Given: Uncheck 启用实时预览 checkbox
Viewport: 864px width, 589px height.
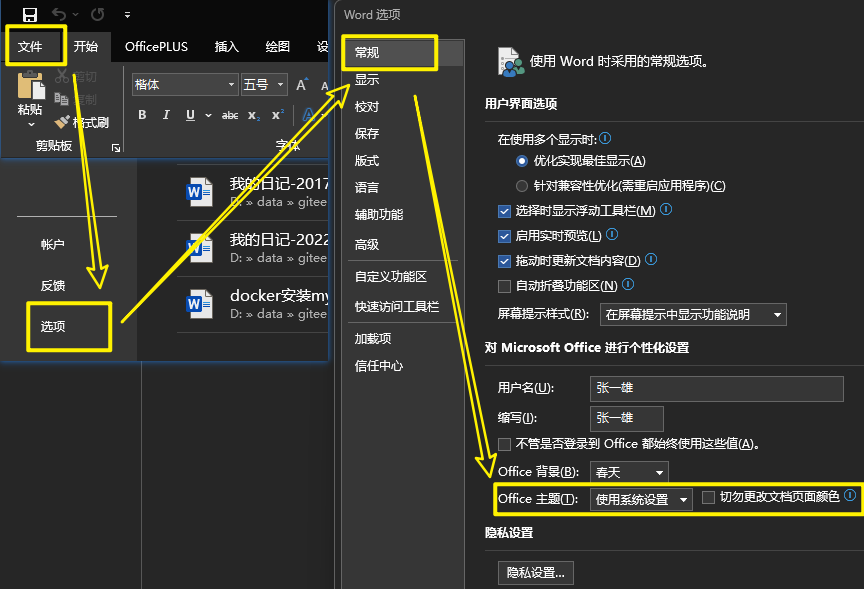Looking at the screenshot, I should (504, 236).
